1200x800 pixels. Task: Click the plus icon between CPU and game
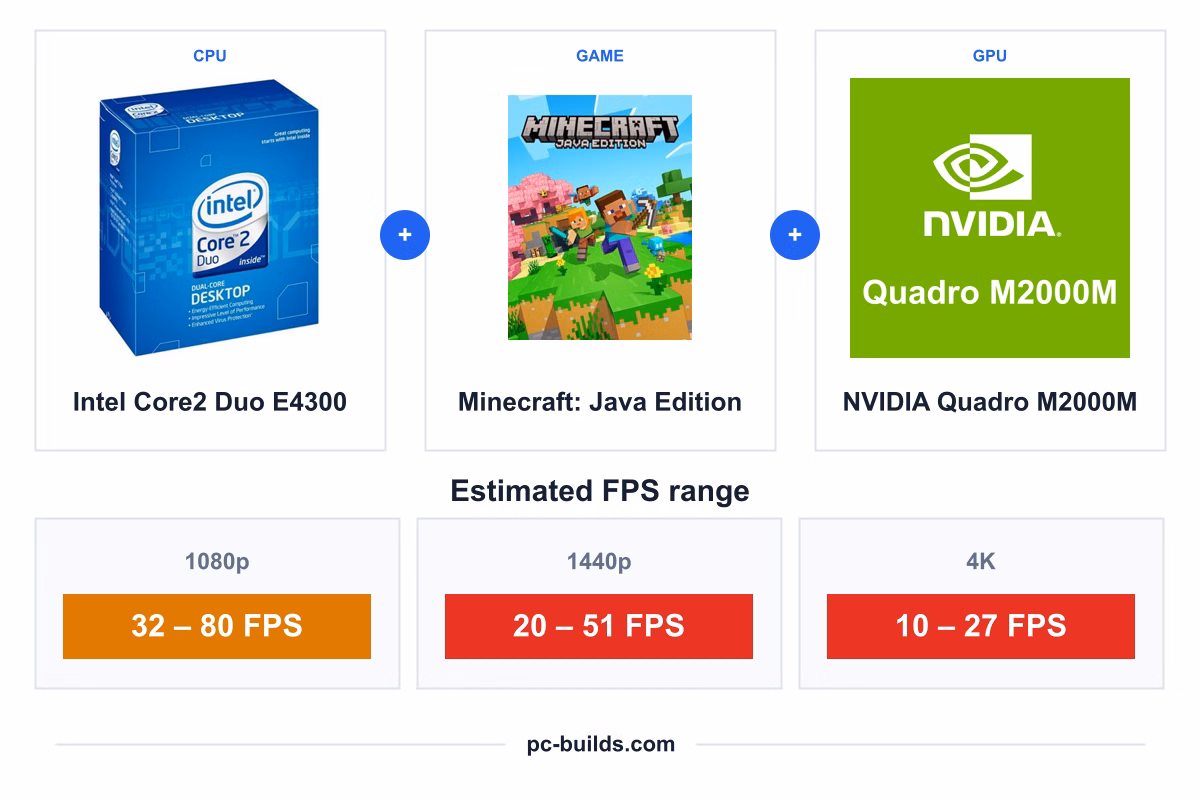(x=405, y=236)
